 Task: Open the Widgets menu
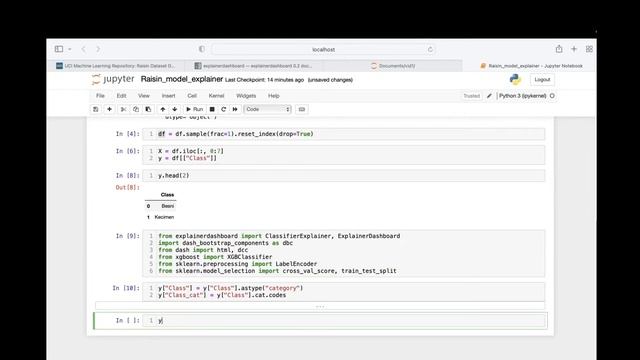pos(246,96)
